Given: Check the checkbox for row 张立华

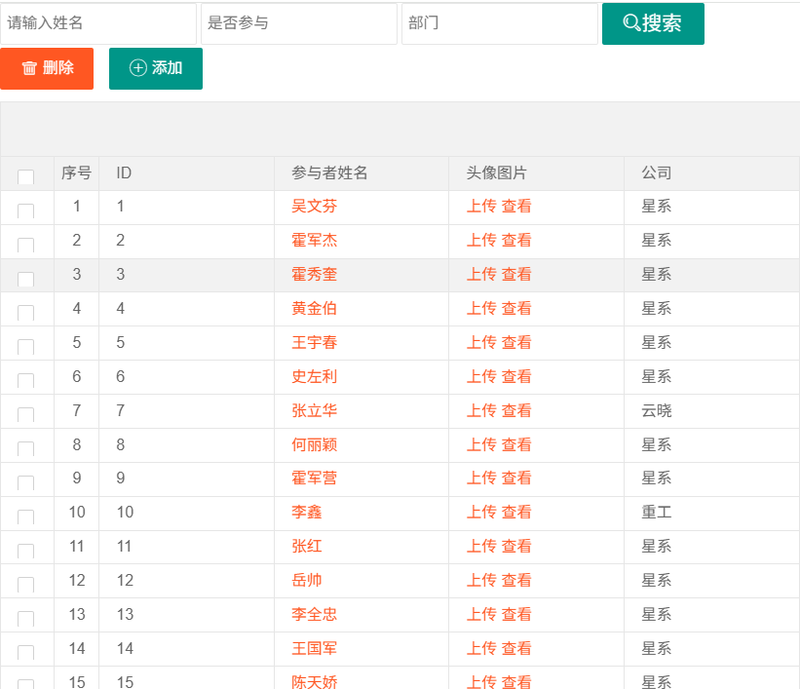Looking at the screenshot, I should coord(26,414).
